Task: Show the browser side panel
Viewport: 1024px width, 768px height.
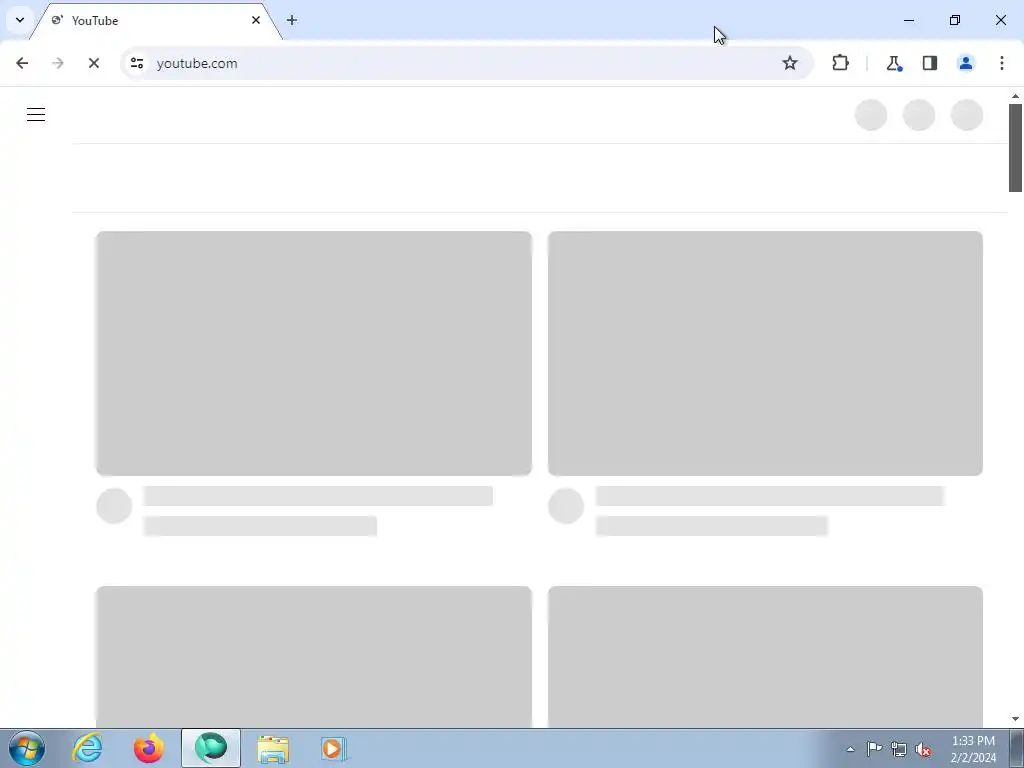Action: [930, 63]
